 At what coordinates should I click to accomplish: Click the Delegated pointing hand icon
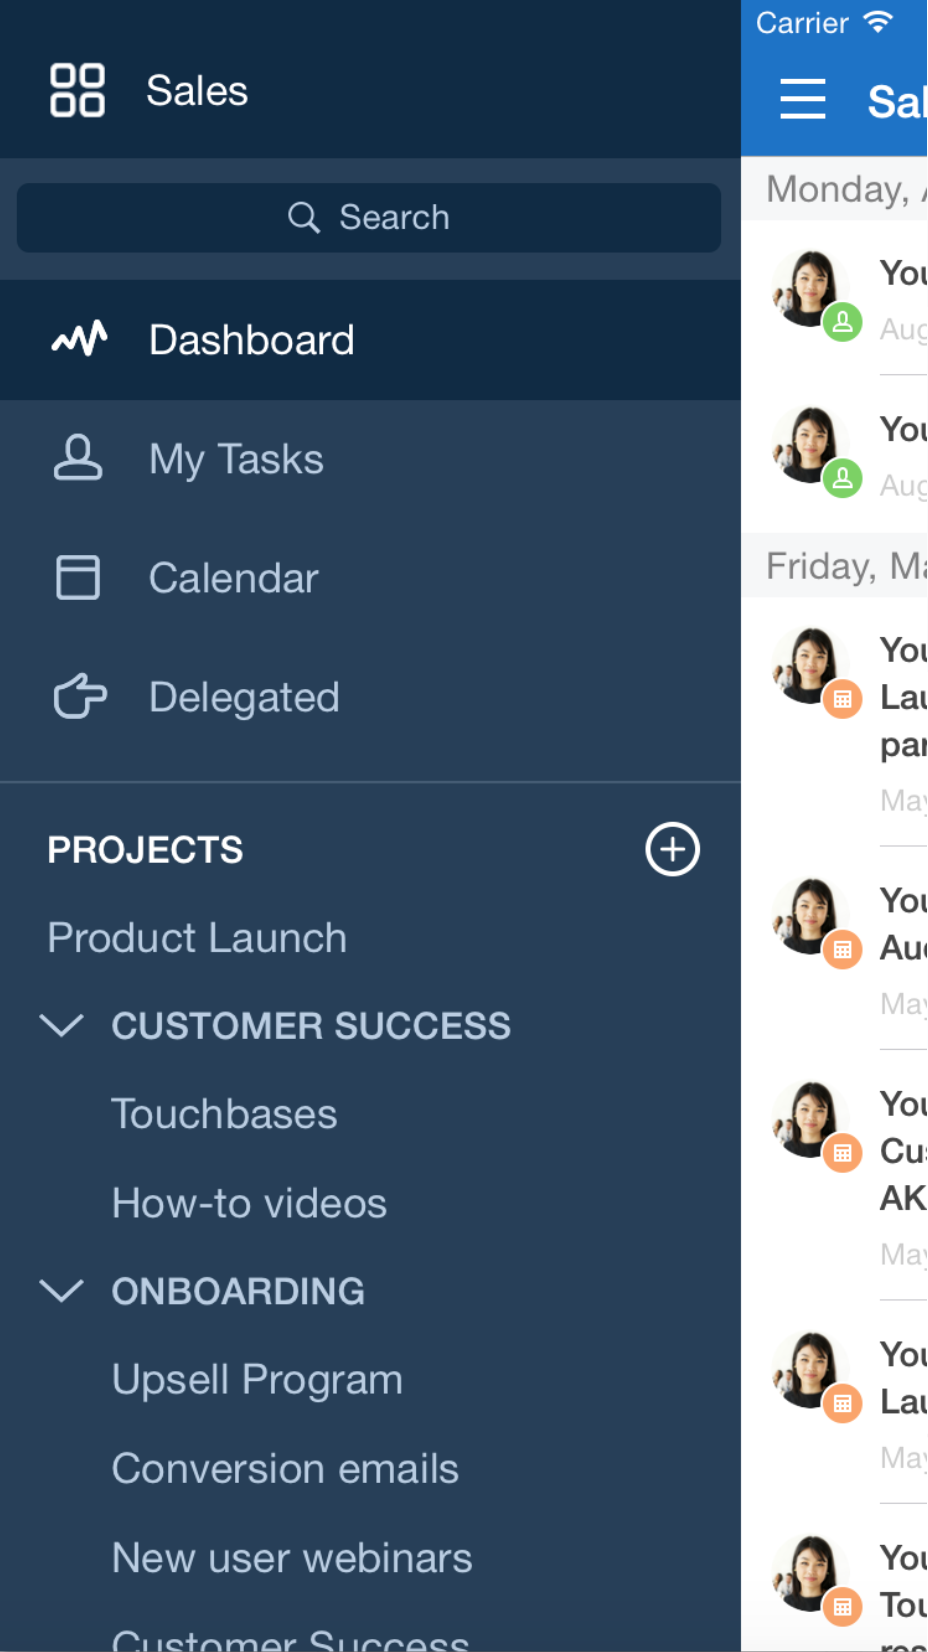pos(79,697)
